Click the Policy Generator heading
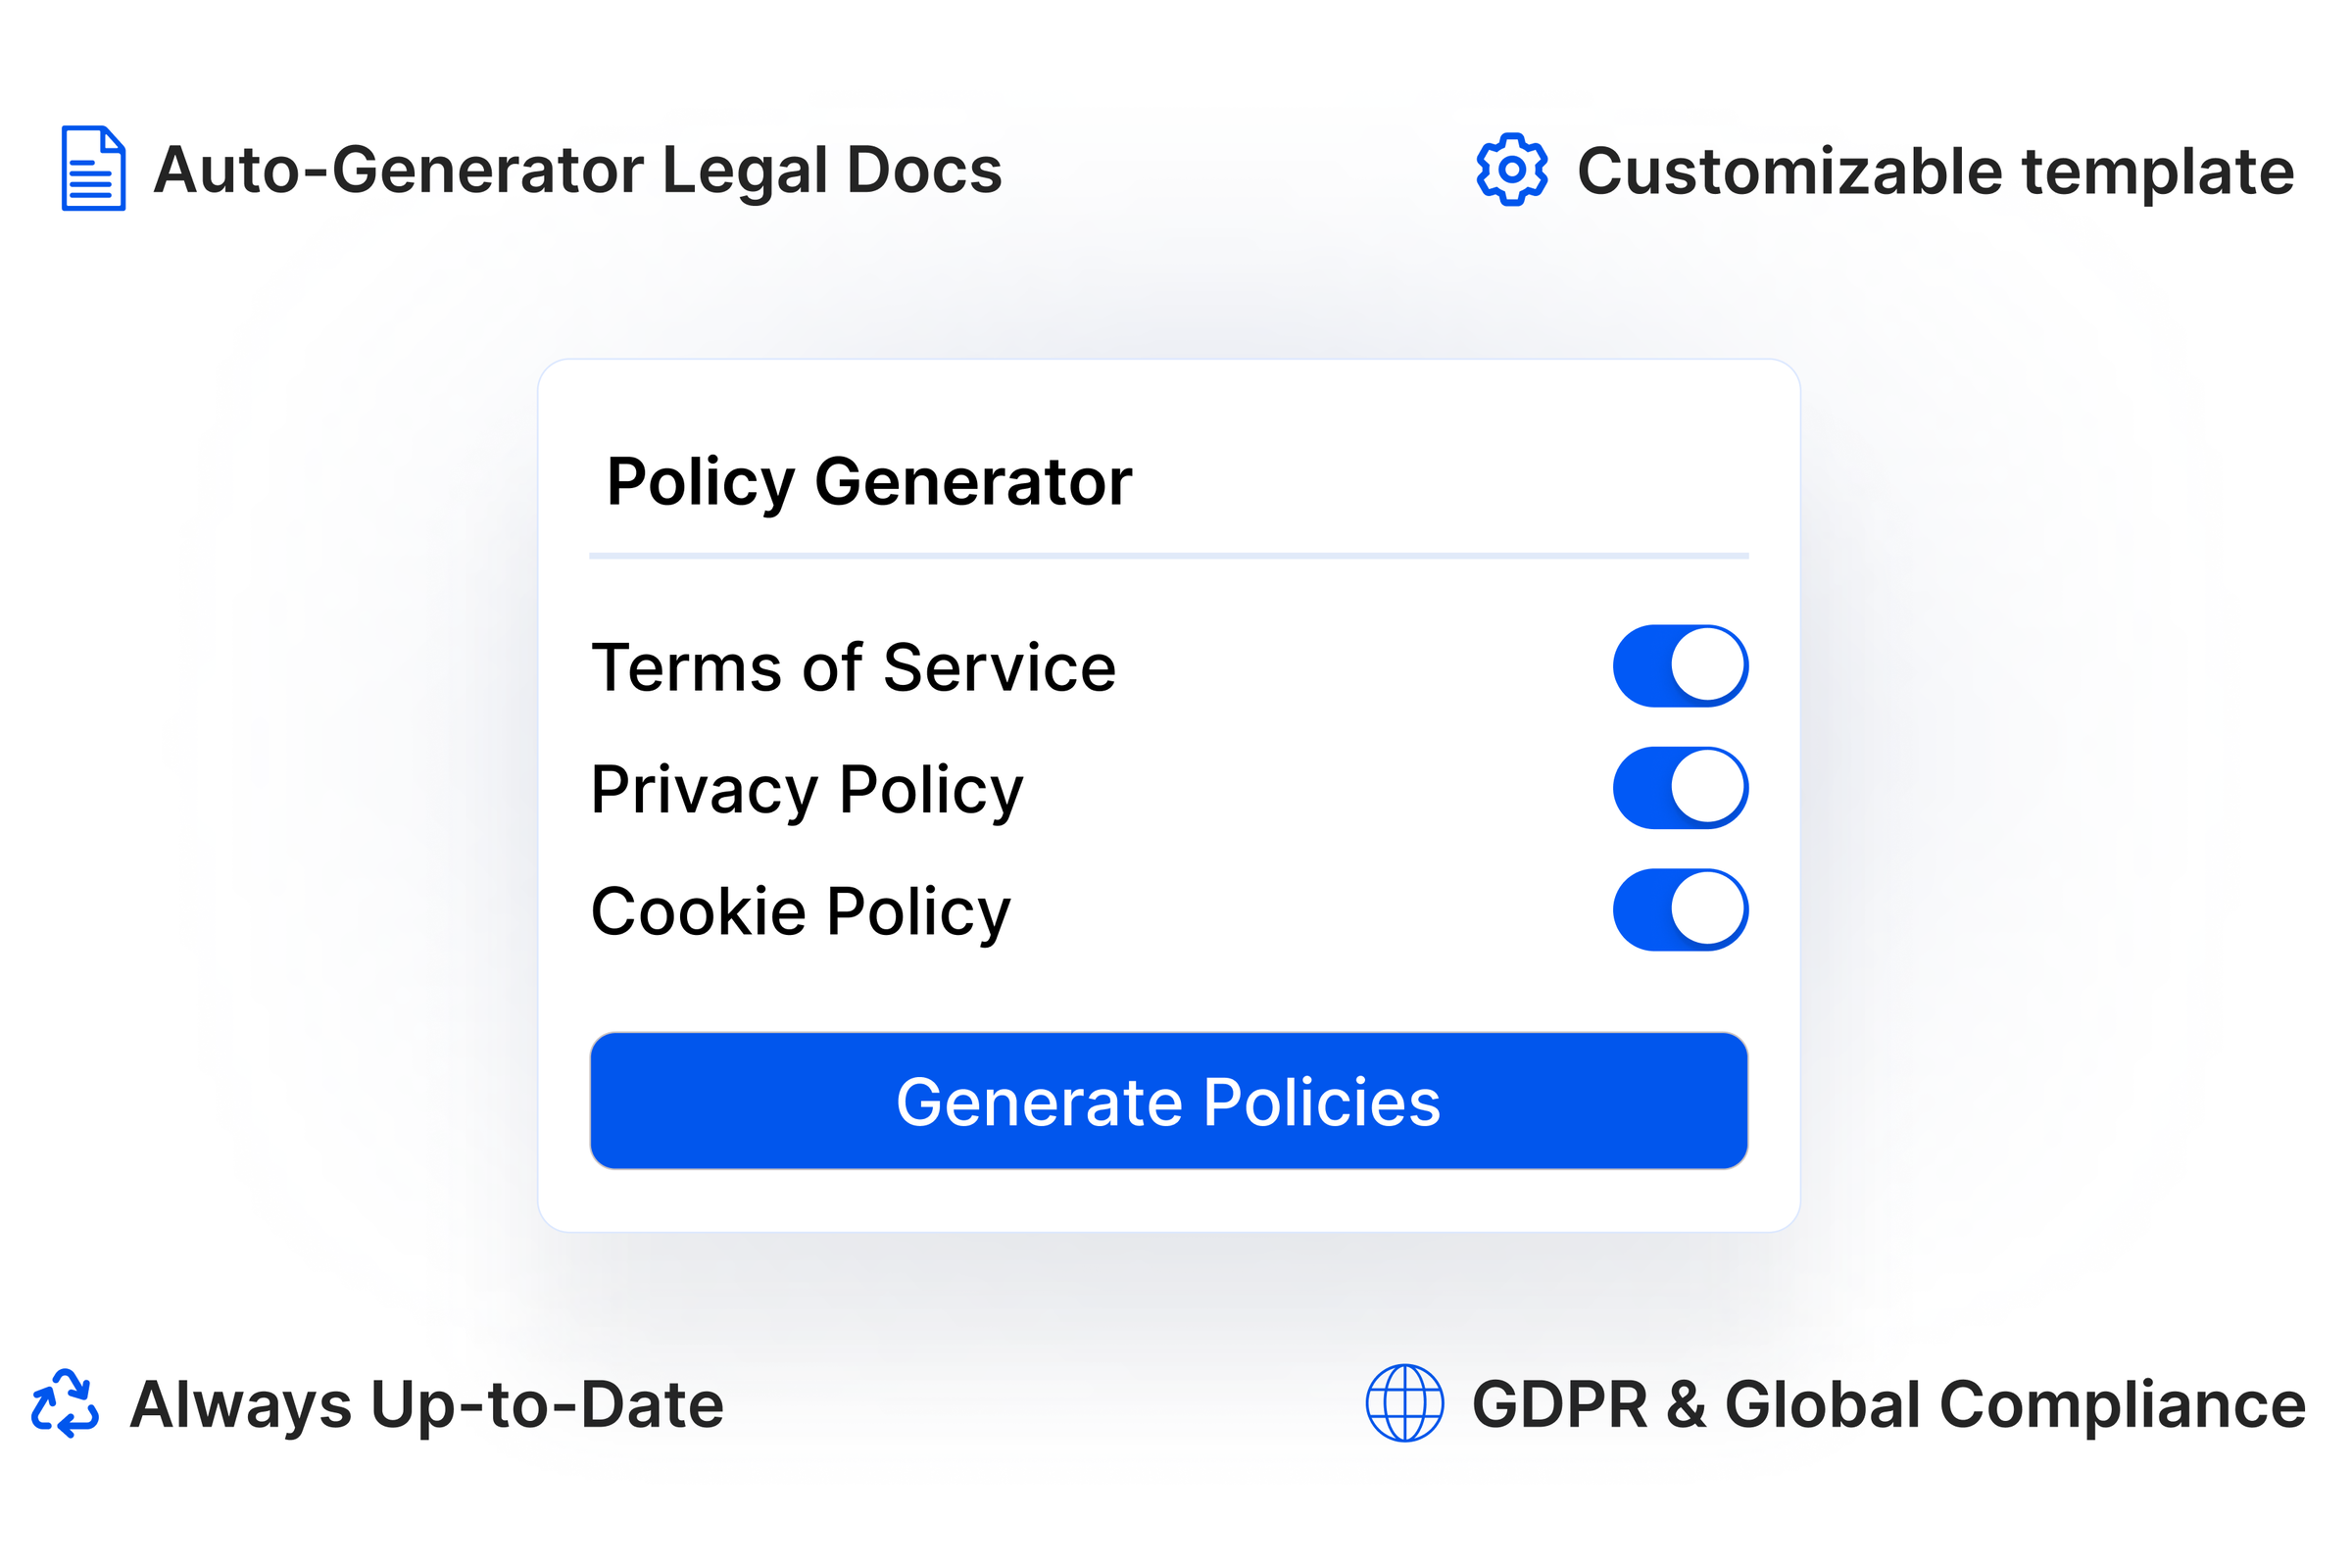Image resolution: width=2352 pixels, height=1568 pixels. coord(869,482)
